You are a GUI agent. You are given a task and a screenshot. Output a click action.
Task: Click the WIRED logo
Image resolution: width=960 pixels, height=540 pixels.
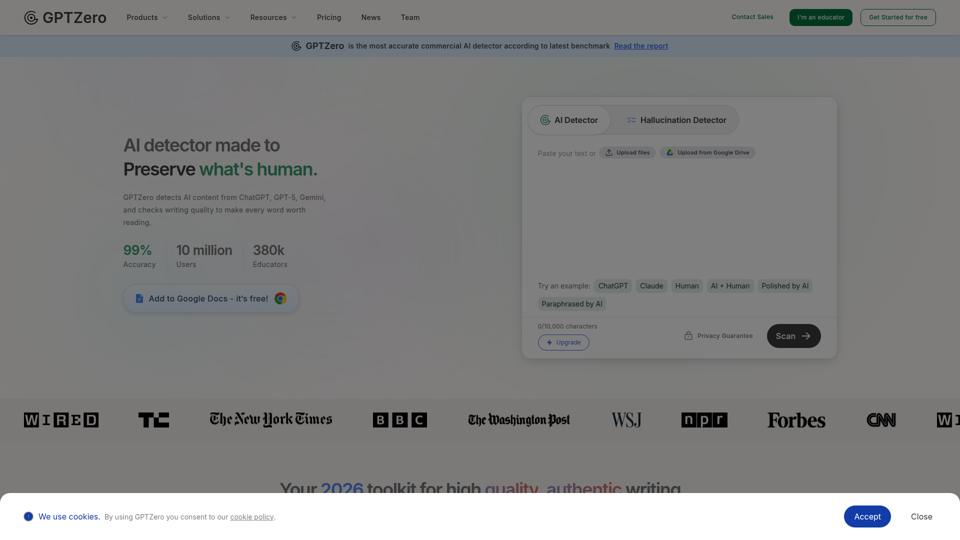pos(61,420)
